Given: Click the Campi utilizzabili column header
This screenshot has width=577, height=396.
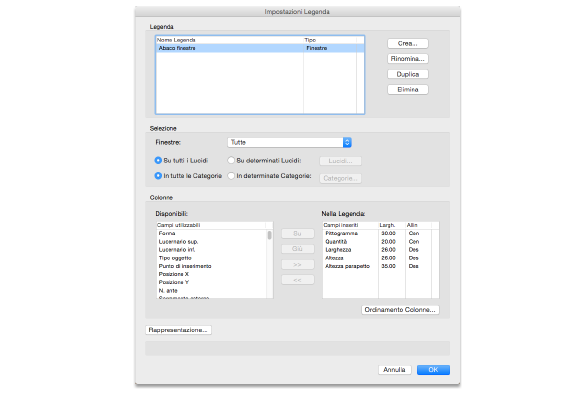Looking at the screenshot, I should point(211,225).
